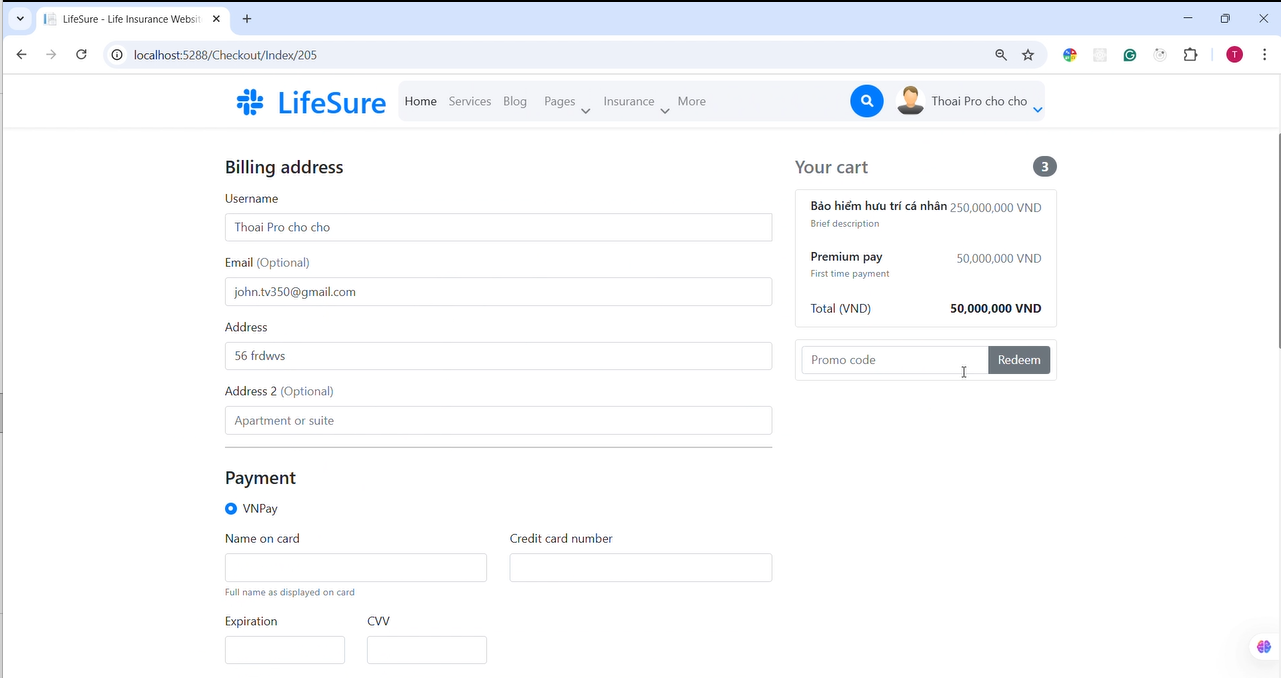Click the blue search button in navbar
This screenshot has height=678, width=1281.
pos(867,101)
